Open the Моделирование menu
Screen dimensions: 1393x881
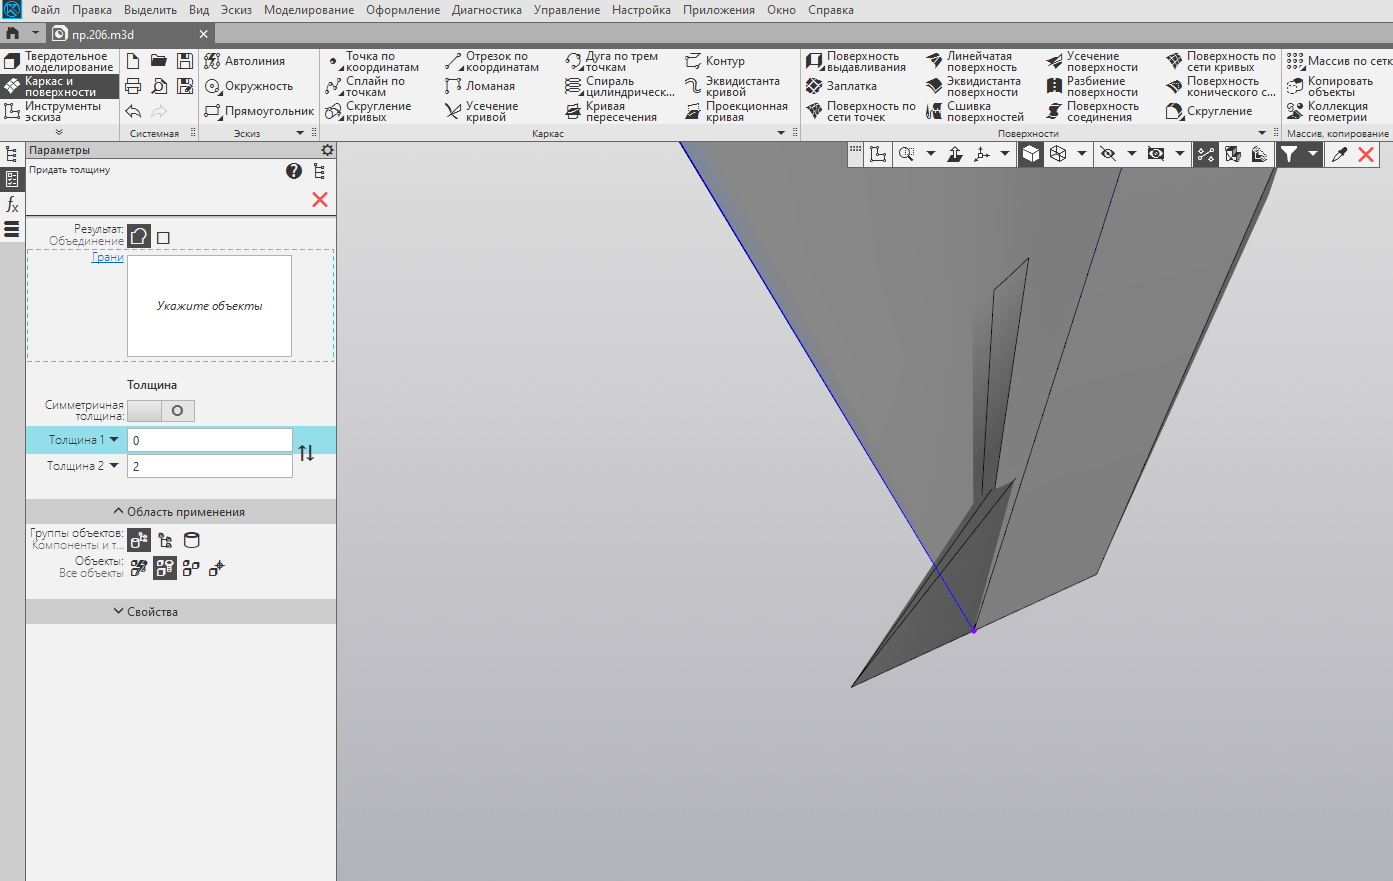pos(309,10)
